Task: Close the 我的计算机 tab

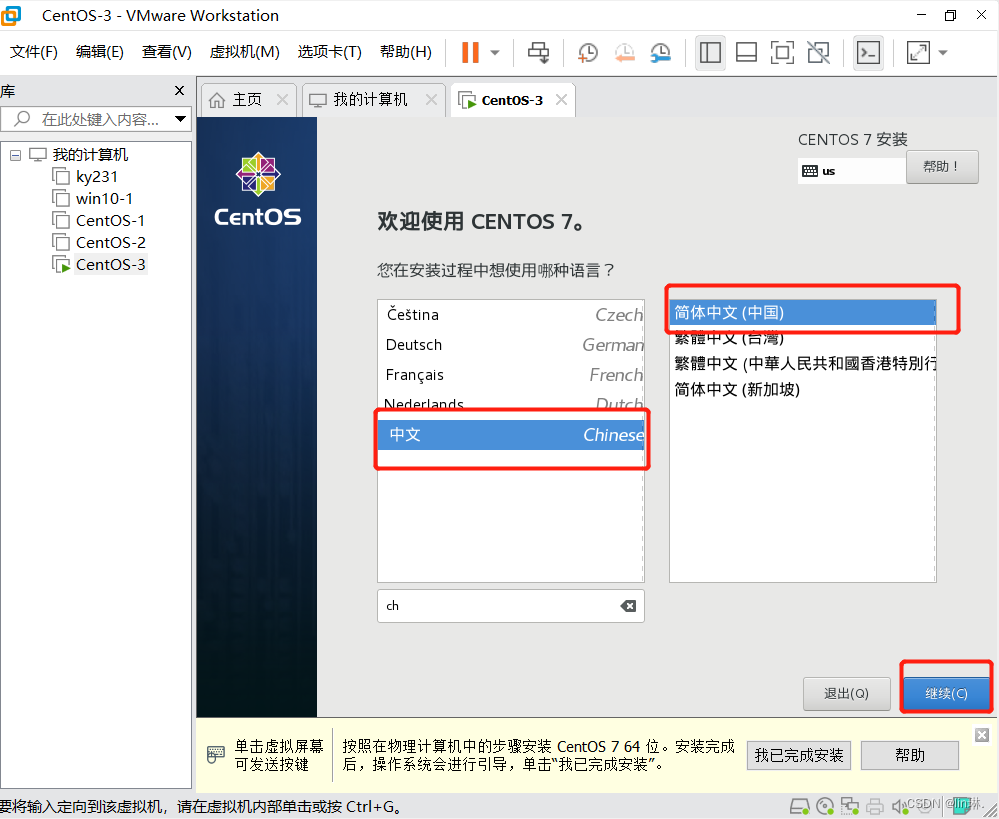Action: point(431,99)
